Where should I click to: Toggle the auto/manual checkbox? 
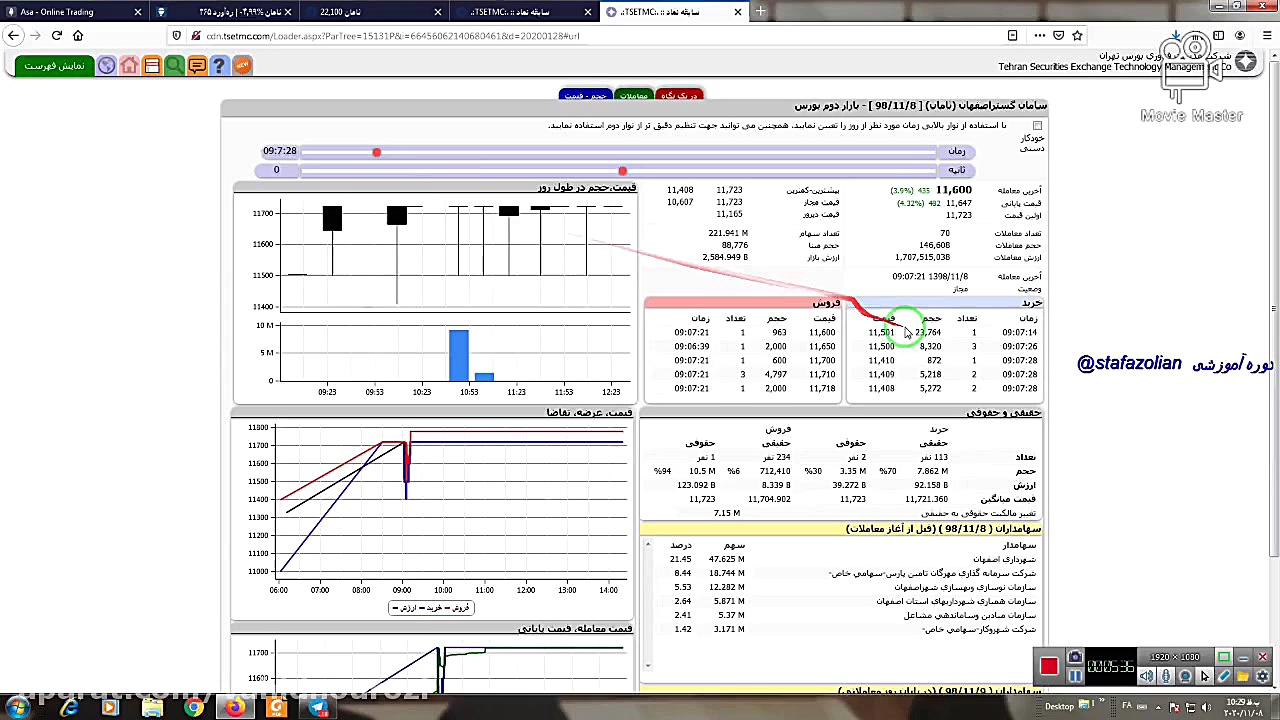click(1037, 125)
